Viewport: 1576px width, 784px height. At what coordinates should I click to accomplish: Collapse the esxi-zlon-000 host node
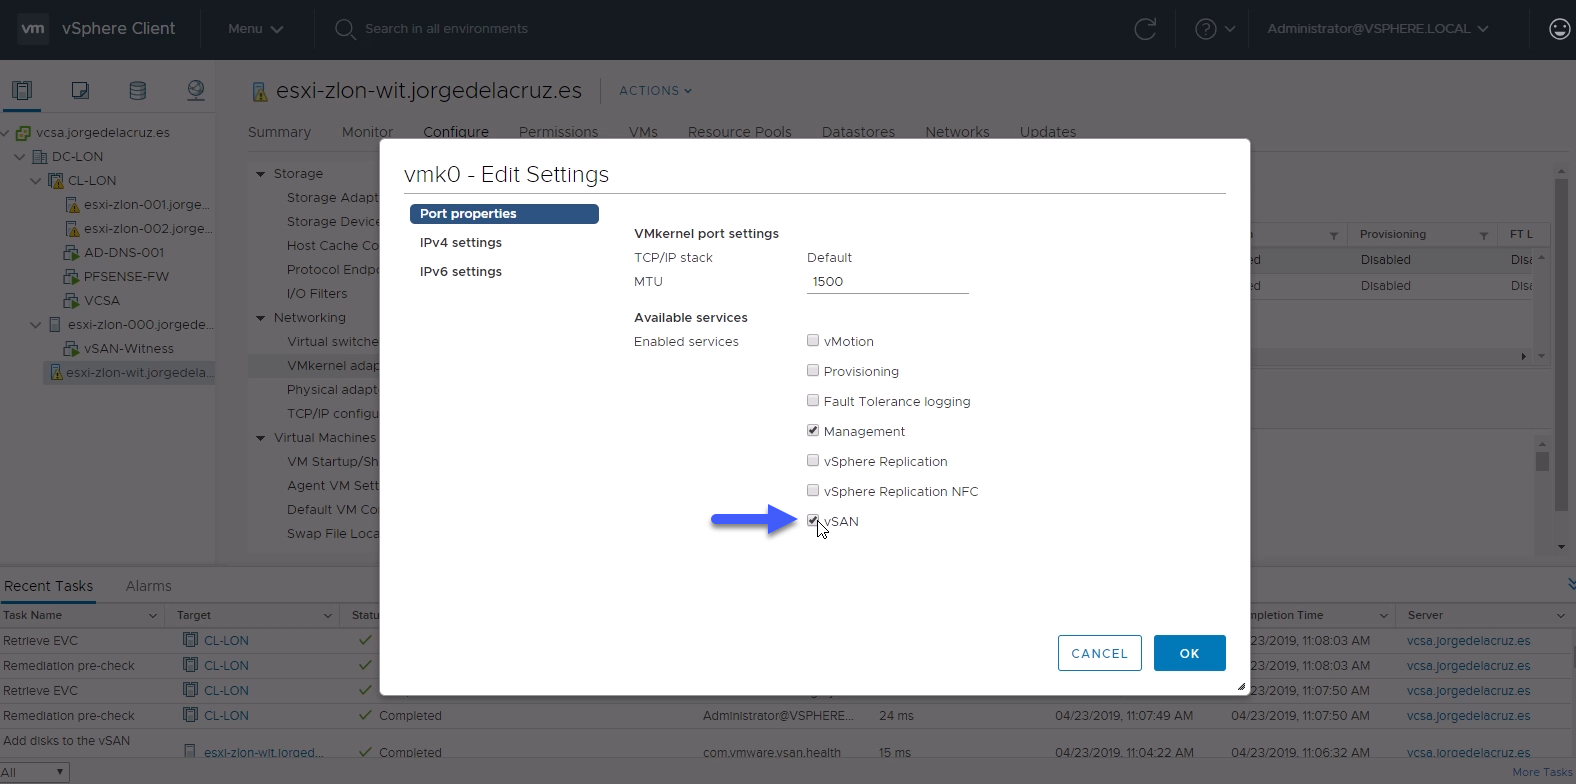[x=36, y=325]
